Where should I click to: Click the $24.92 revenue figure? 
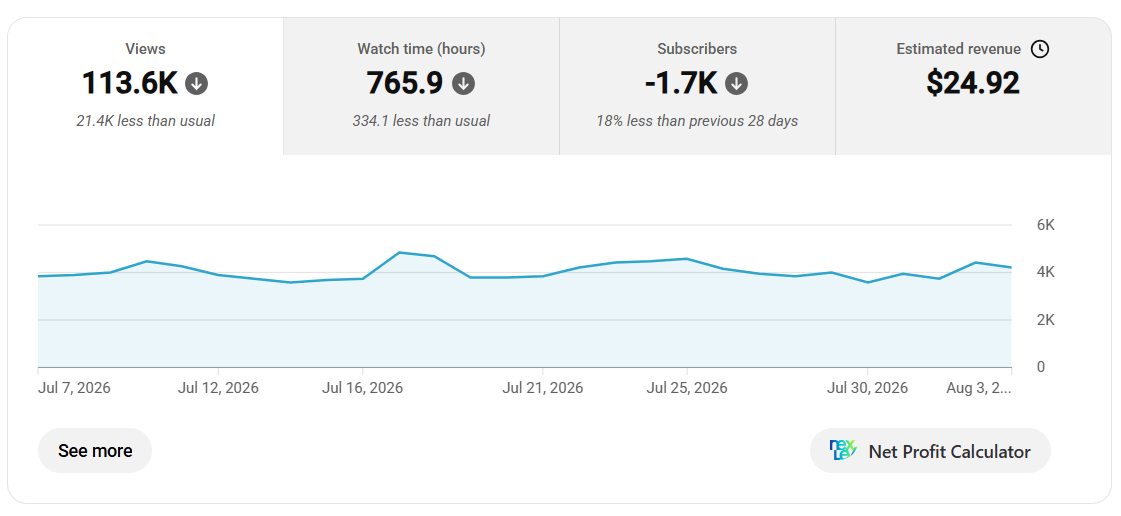click(x=973, y=83)
